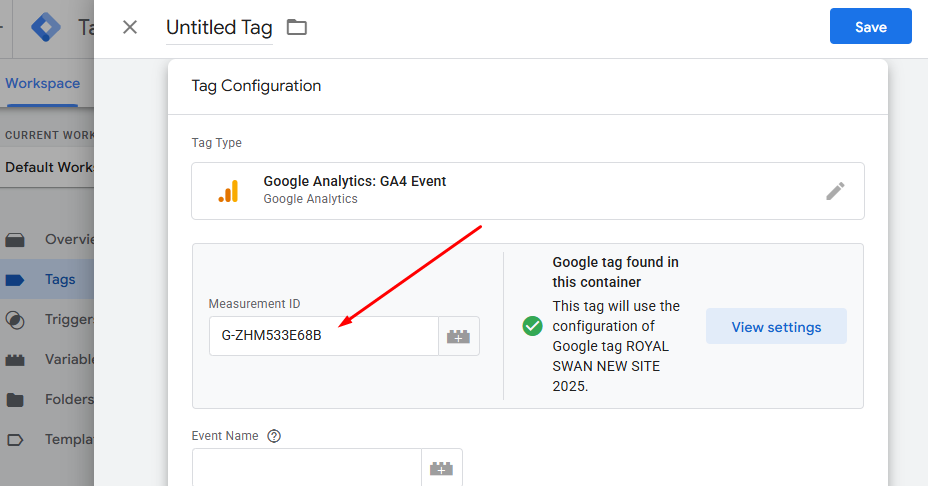
Task: Insert variable into Event Name field
Action: (442, 468)
